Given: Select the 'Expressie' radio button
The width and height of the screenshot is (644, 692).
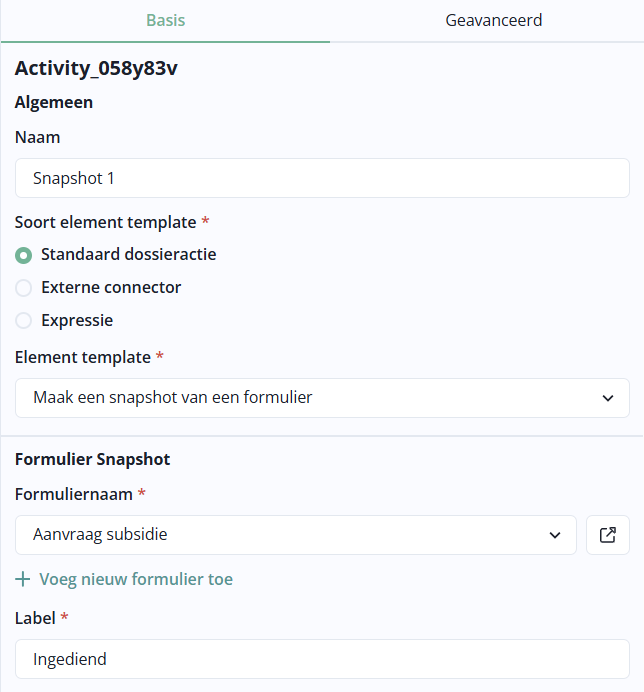Looking at the screenshot, I should [x=24, y=321].
